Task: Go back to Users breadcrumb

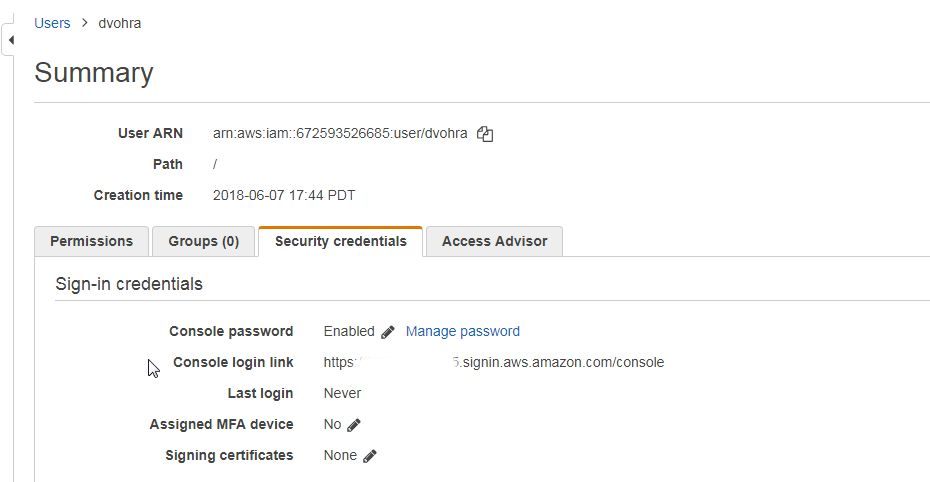Action: click(x=52, y=23)
